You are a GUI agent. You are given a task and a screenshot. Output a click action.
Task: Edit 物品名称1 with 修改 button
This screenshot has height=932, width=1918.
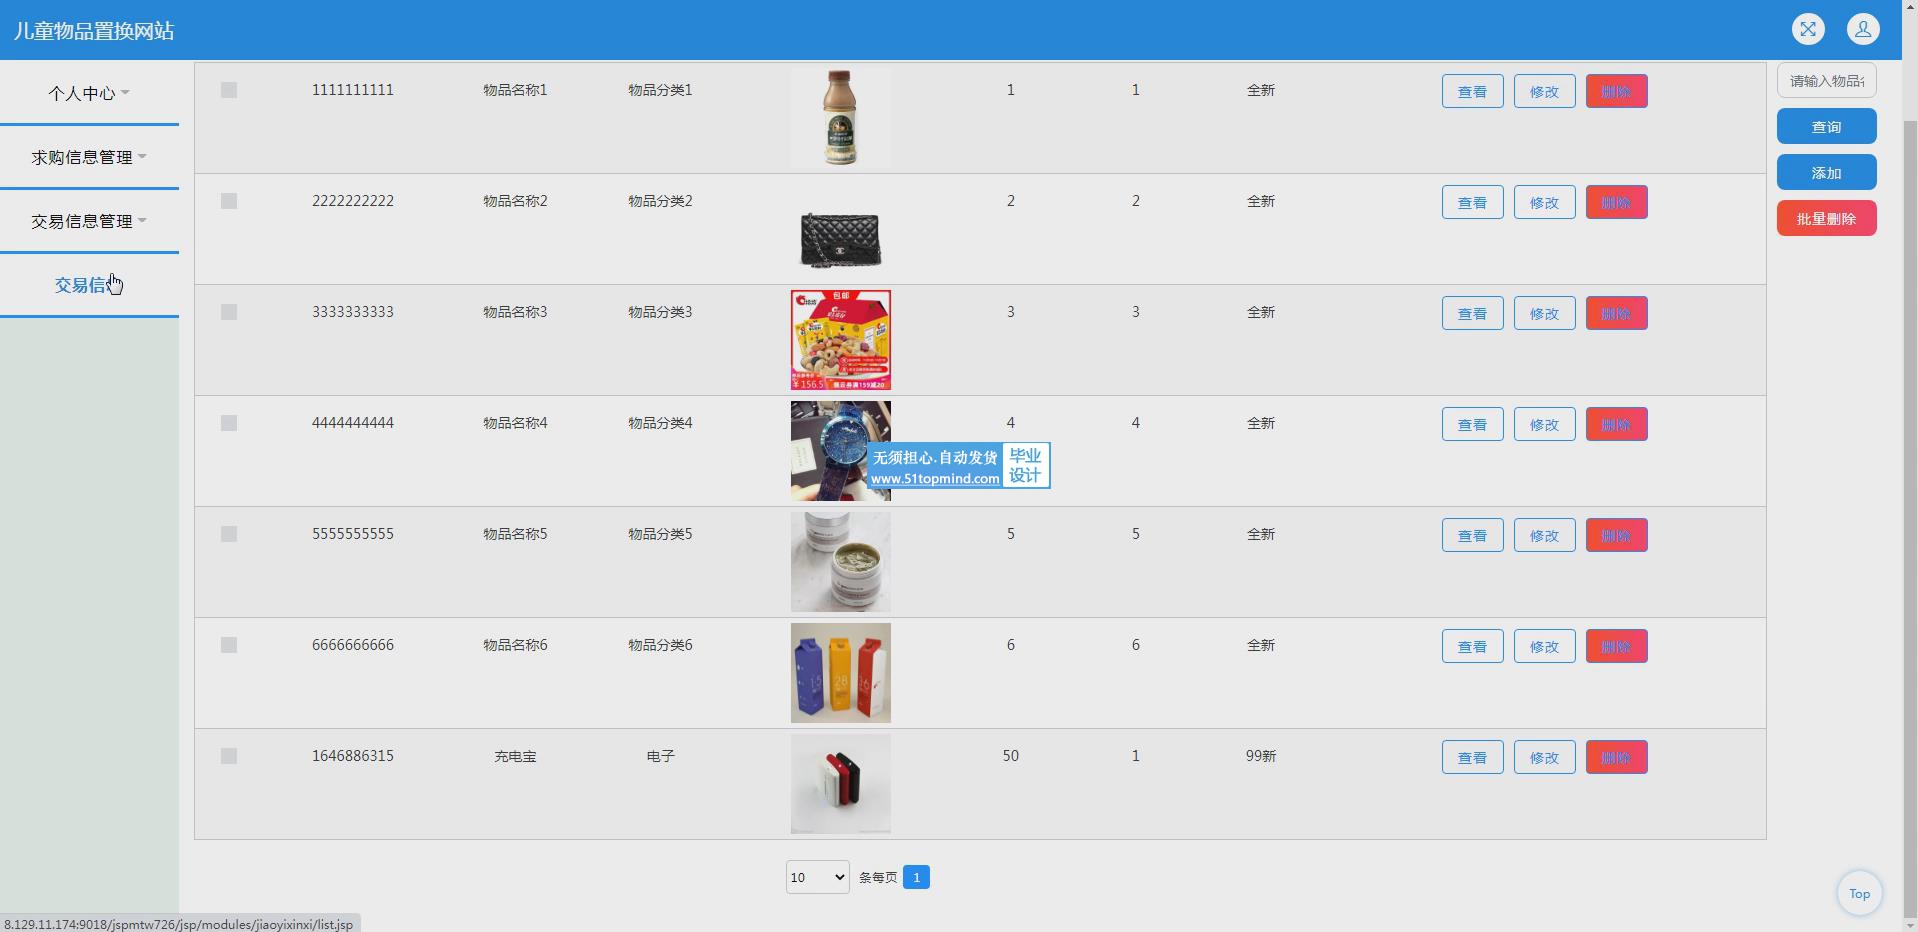1544,91
